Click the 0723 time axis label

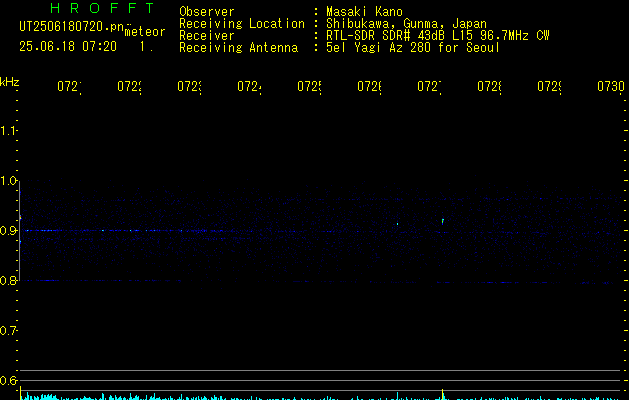pyautogui.click(x=189, y=87)
